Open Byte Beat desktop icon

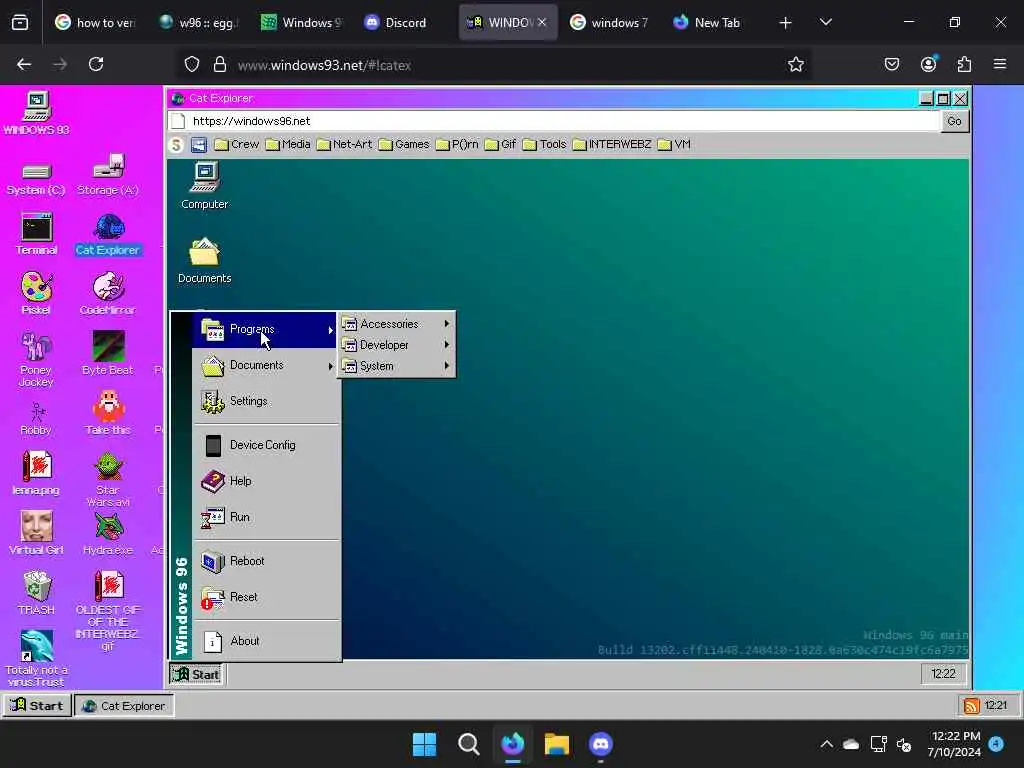pos(108,353)
